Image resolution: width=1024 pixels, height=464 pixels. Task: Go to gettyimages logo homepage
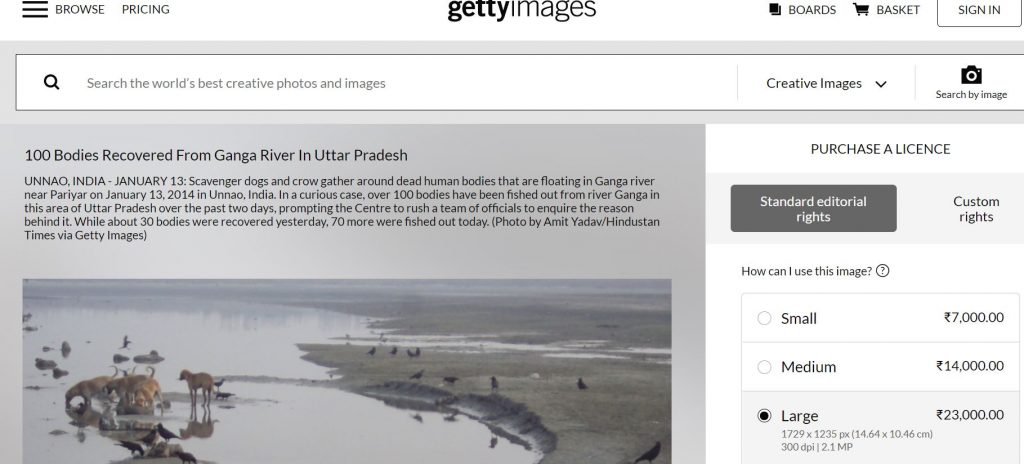[521, 10]
